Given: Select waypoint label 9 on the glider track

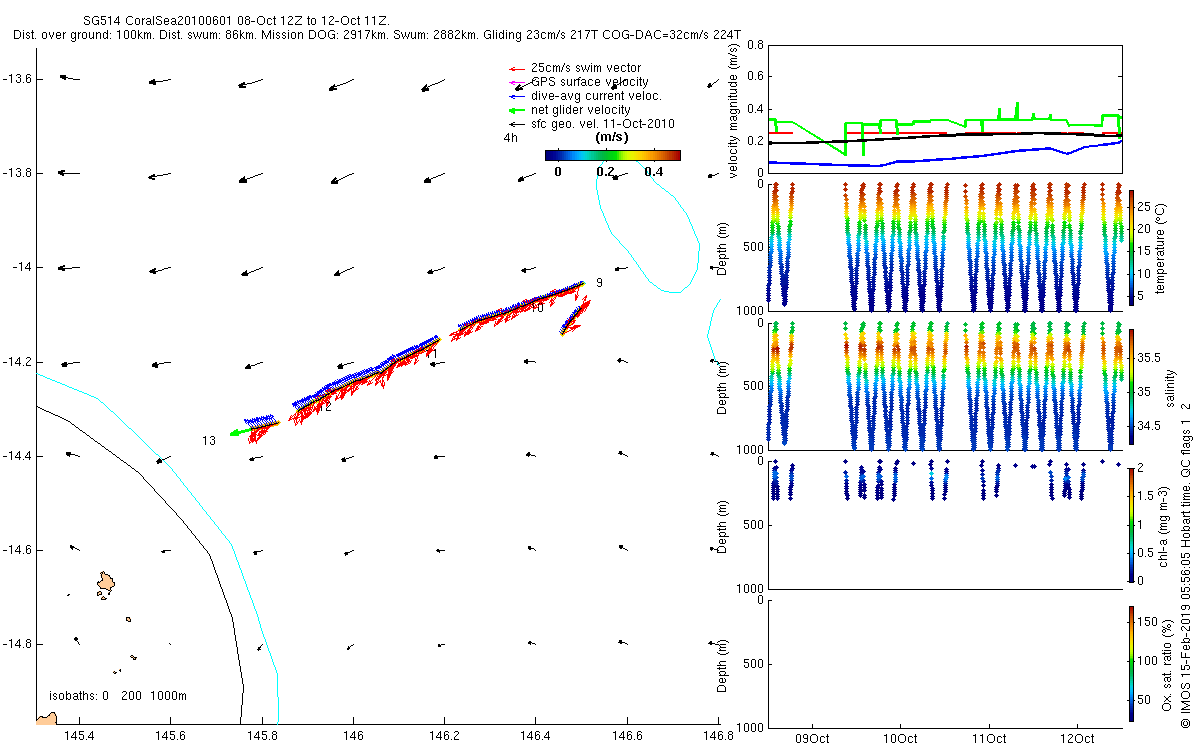Looking at the screenshot, I should point(599,283).
